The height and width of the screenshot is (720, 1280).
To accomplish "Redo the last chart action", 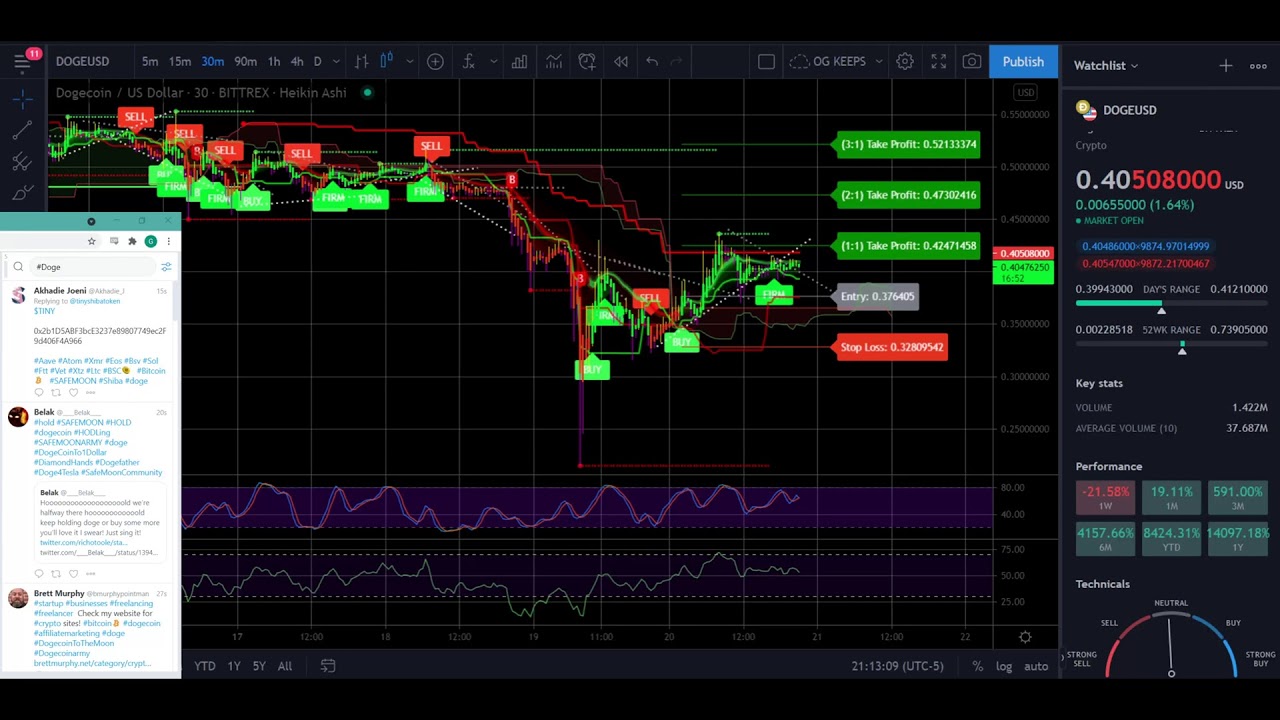I will pyautogui.click(x=677, y=62).
